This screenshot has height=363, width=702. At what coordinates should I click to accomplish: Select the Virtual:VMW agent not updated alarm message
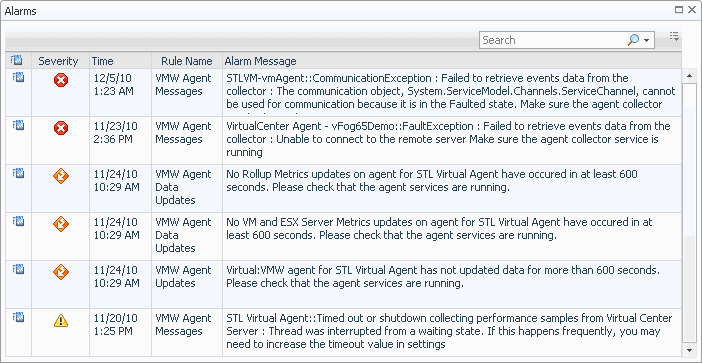[443, 277]
